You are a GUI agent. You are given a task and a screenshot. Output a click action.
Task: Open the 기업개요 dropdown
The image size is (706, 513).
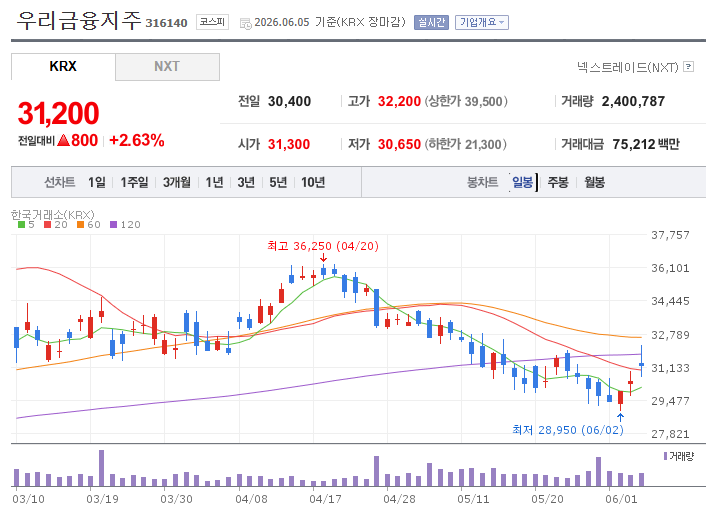pyautogui.click(x=482, y=22)
